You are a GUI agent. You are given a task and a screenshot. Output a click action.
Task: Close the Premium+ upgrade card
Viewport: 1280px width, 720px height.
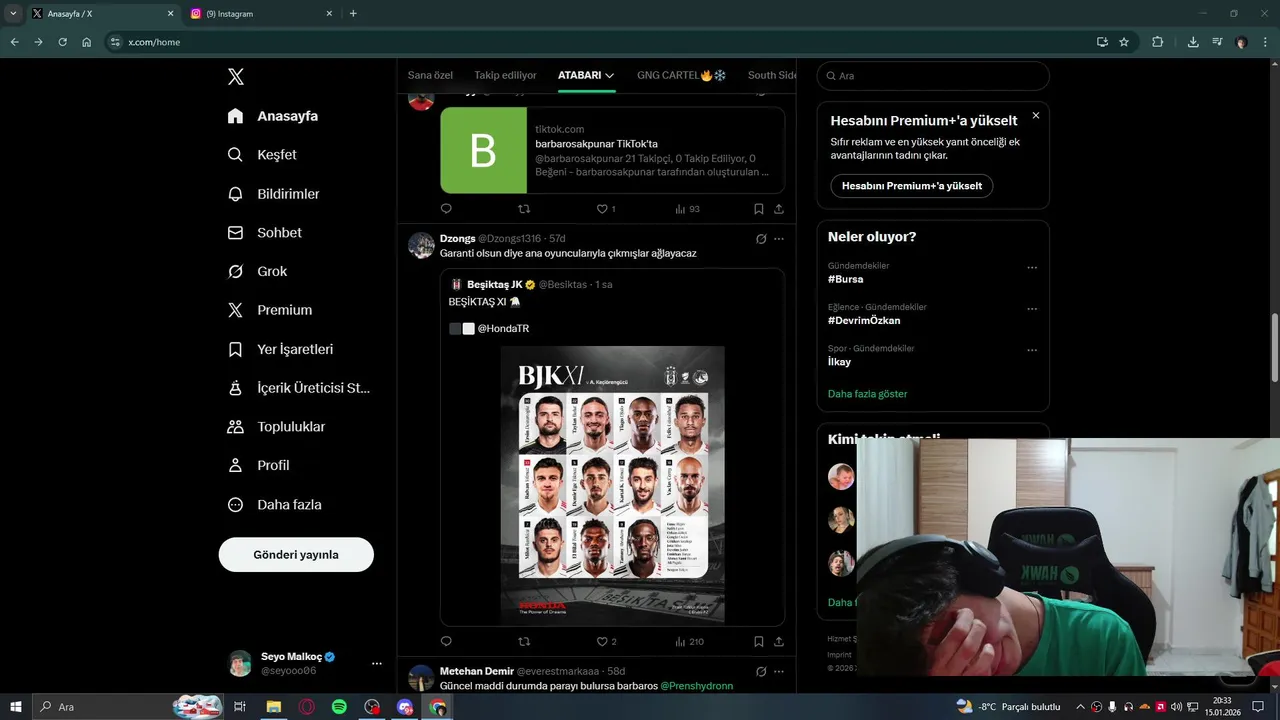pyautogui.click(x=1036, y=116)
